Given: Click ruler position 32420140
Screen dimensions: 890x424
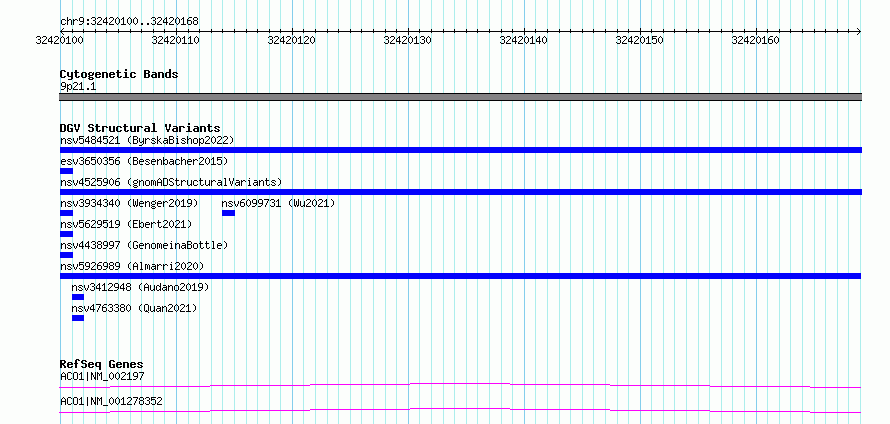Looking at the screenshot, I should (523, 40).
